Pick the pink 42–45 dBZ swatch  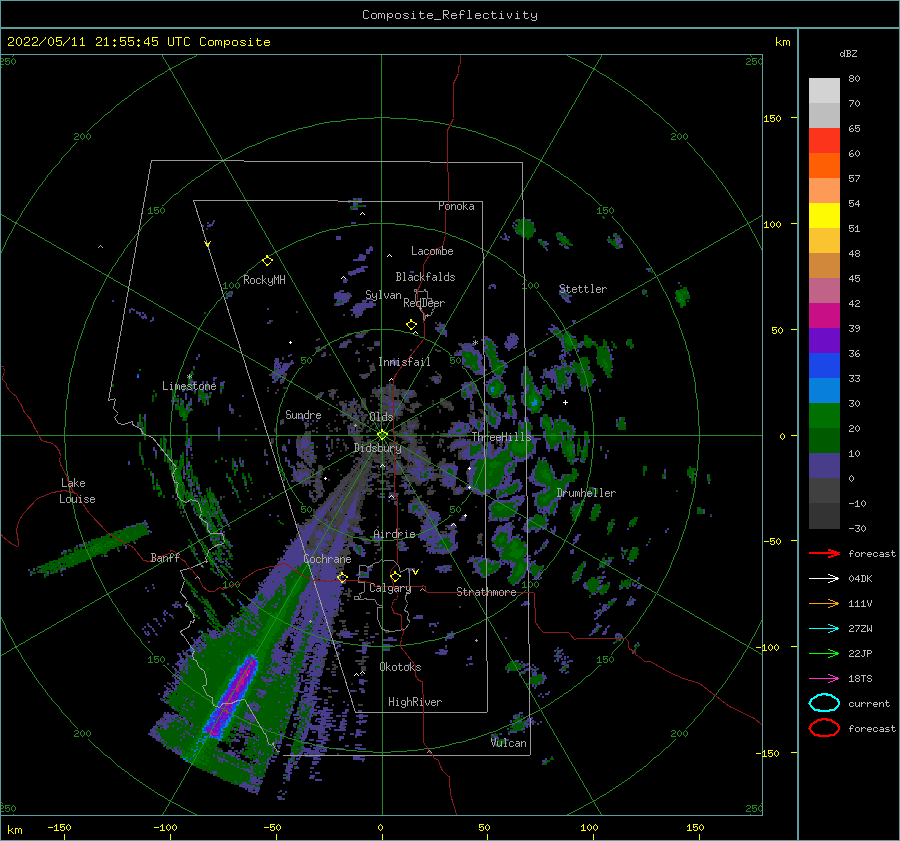(x=824, y=290)
